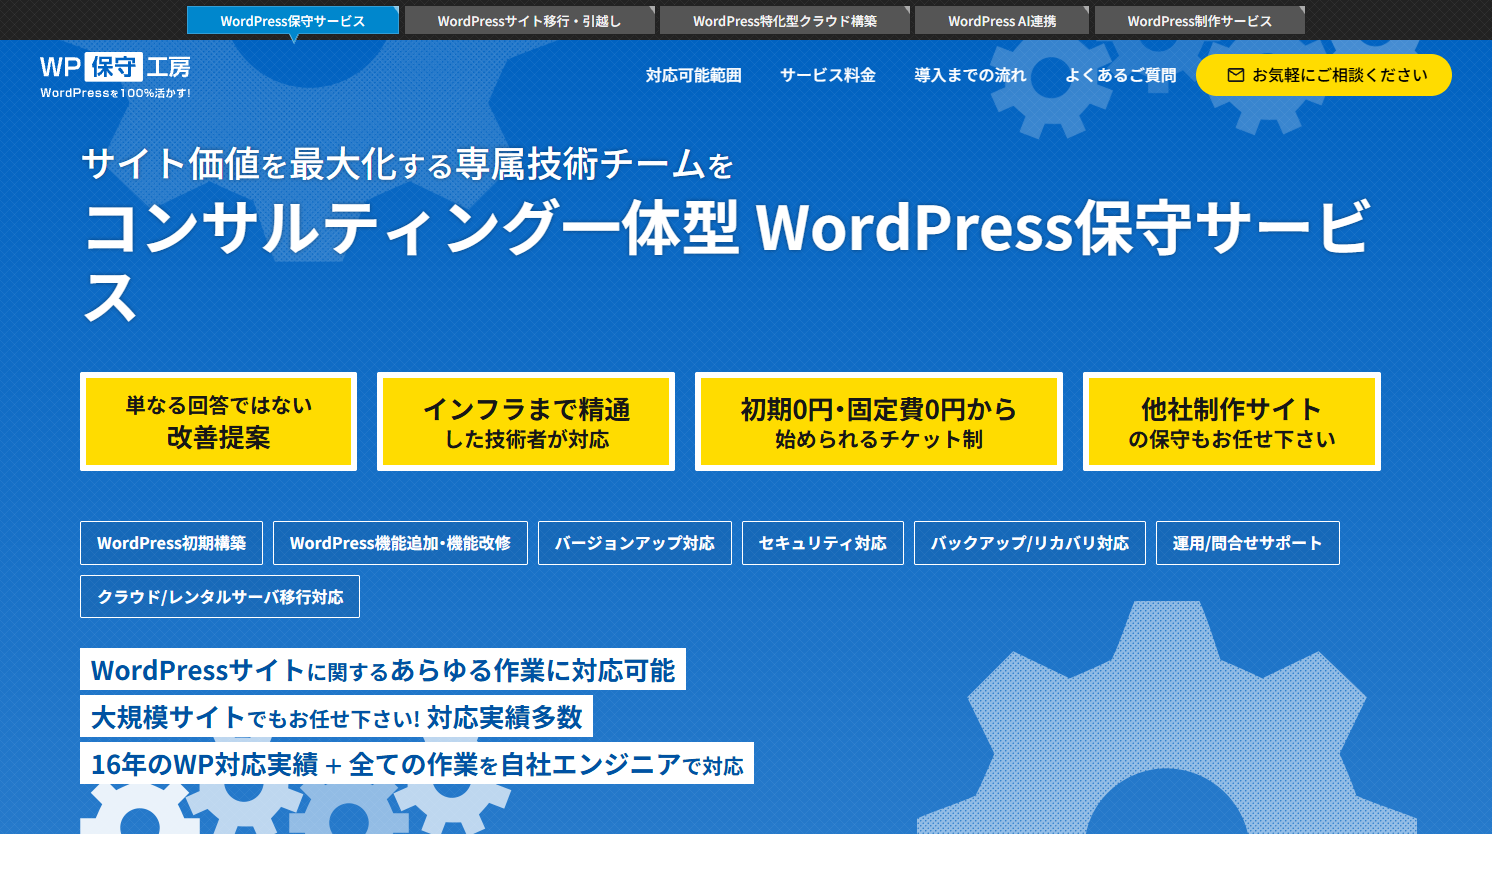The width and height of the screenshot is (1492, 882).
Task: Select the WordPress初期構築 service tag
Action: [171, 542]
